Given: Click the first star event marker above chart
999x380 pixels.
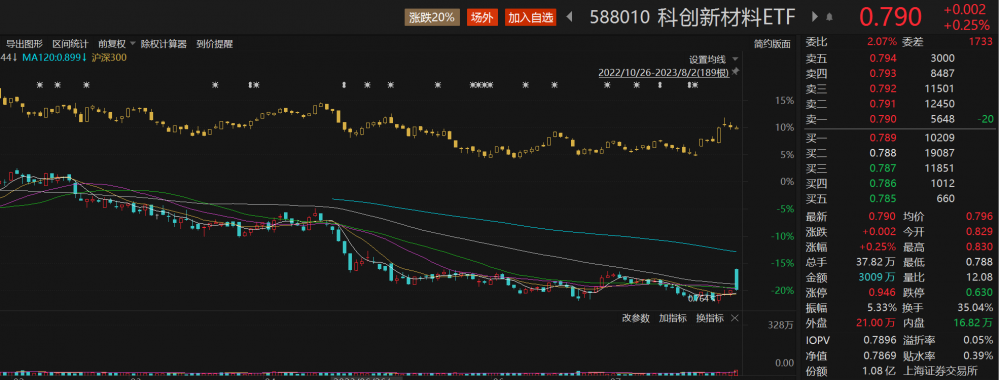Looking at the screenshot, I should pos(40,85).
